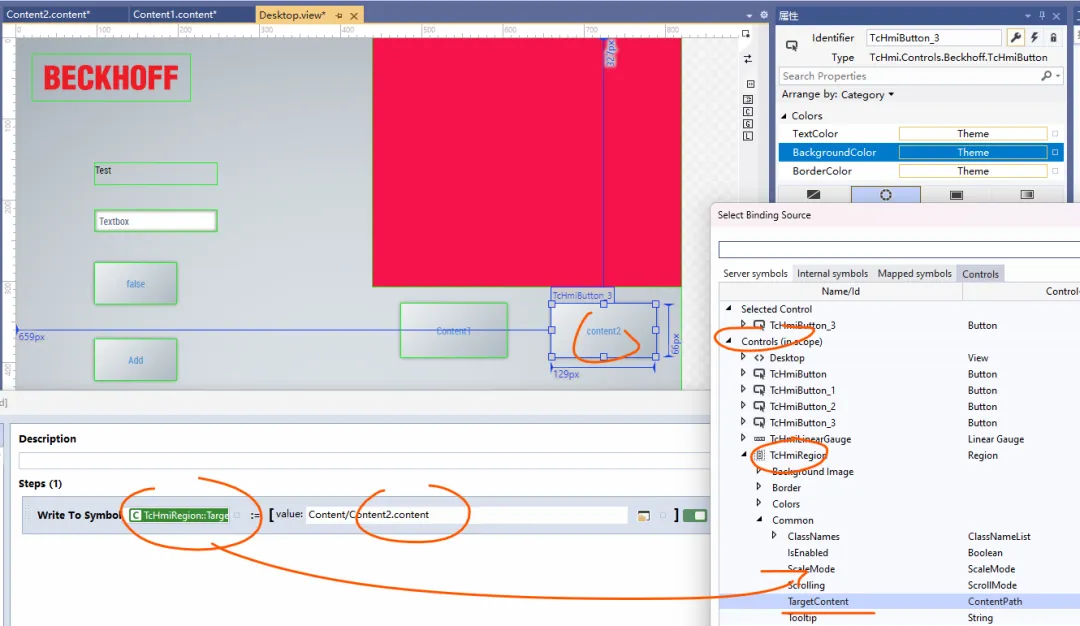Viewport: 1080px width, 626px height.
Task: Click the designer sidebar icon labeled C
Action: point(748,112)
